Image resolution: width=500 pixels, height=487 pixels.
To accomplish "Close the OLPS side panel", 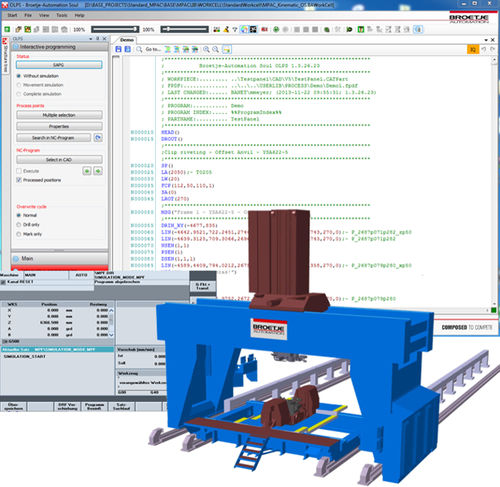I will coord(104,39).
